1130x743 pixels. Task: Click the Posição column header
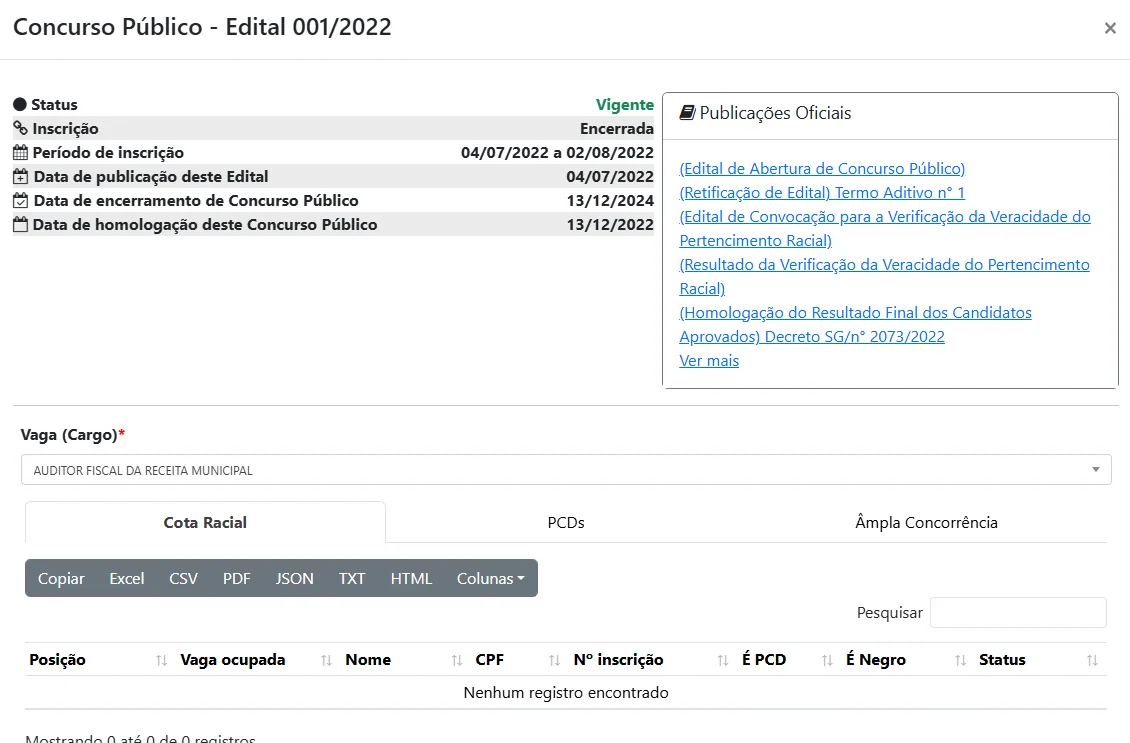[58, 659]
